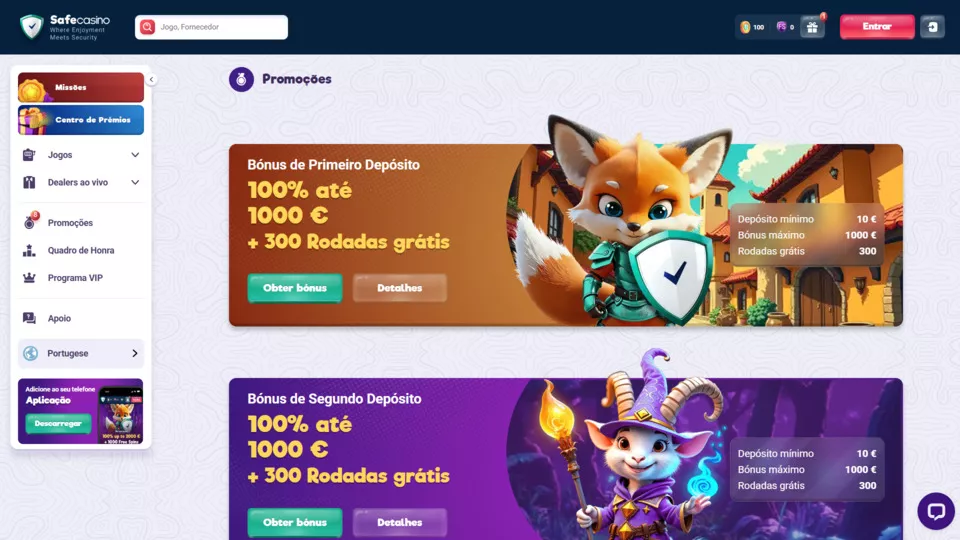Expand the Dealers ao vivo chevron
Image resolution: width=960 pixels, height=540 pixels.
tap(135, 182)
